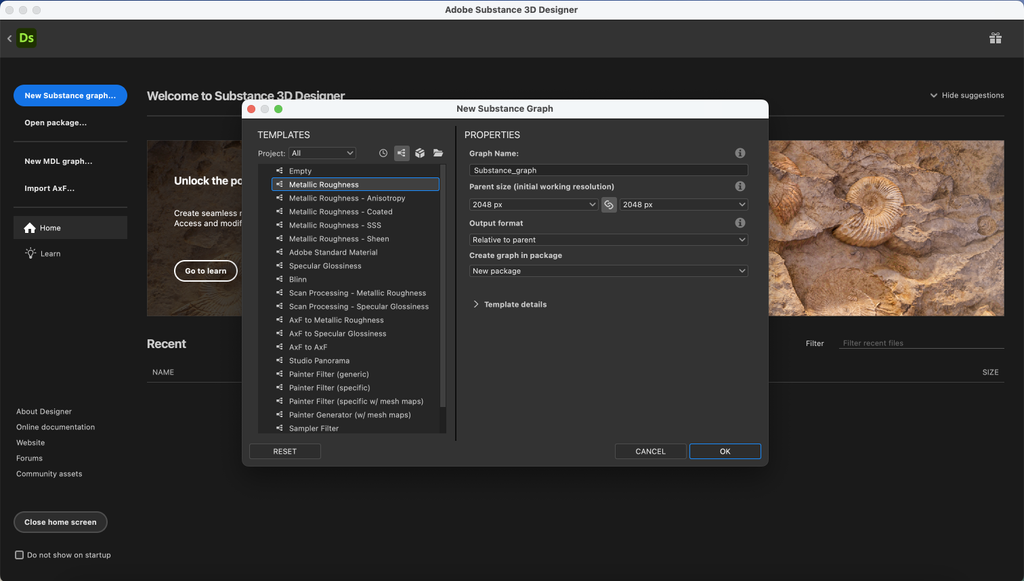
Task: Confirm graph creation with OK
Action: click(724, 451)
